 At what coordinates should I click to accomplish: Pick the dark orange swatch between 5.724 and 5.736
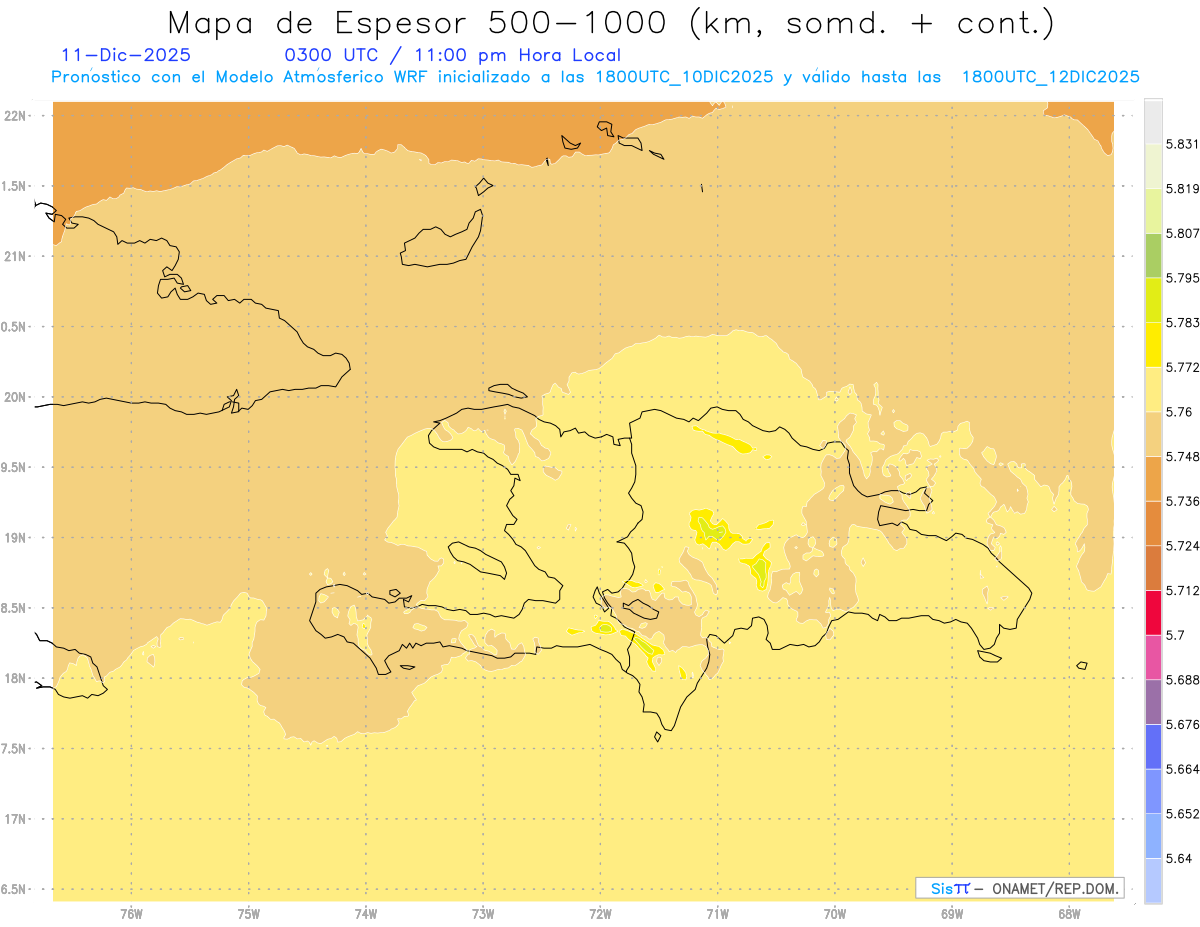[1153, 523]
